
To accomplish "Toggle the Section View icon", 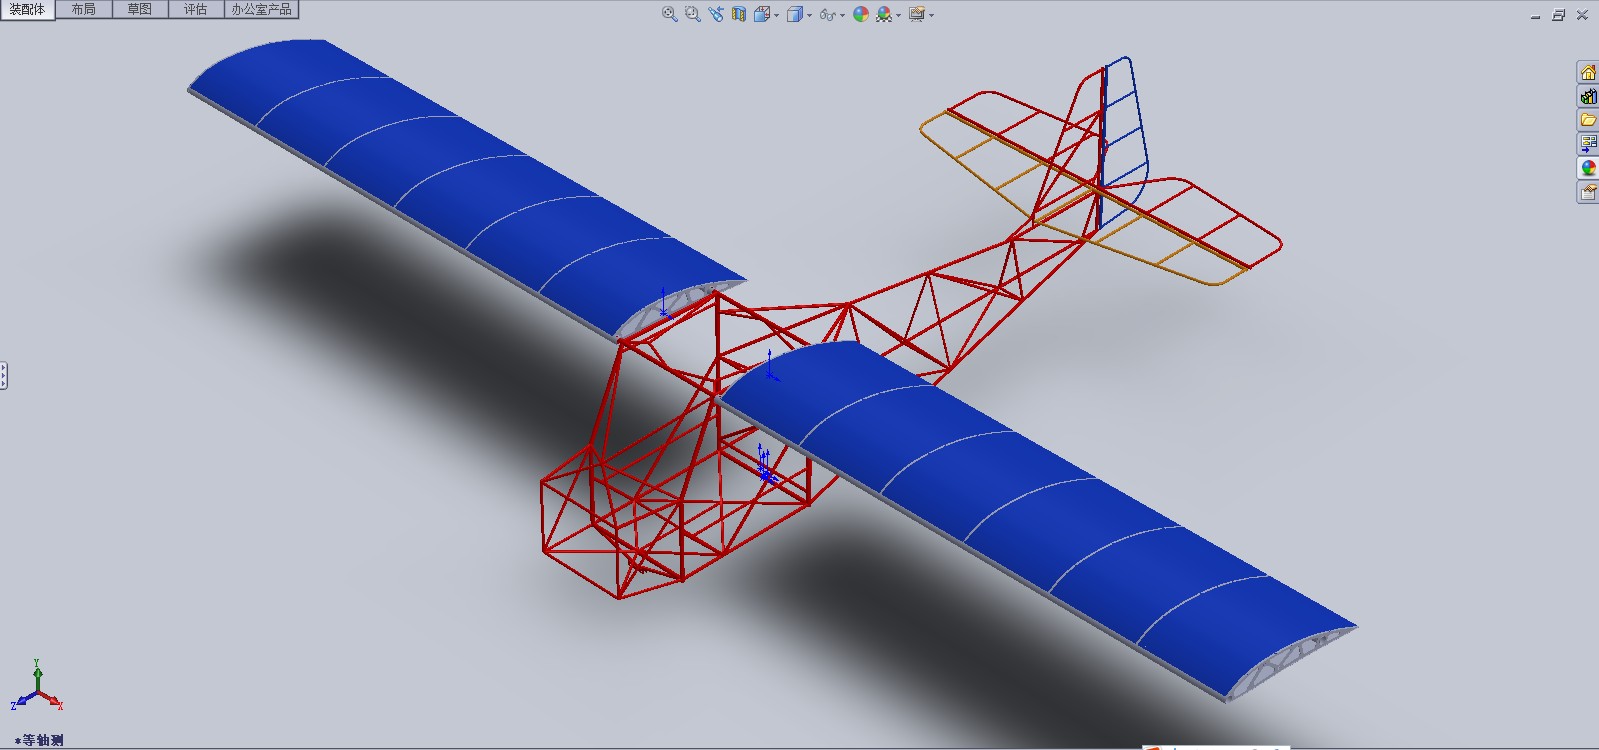I will point(739,14).
